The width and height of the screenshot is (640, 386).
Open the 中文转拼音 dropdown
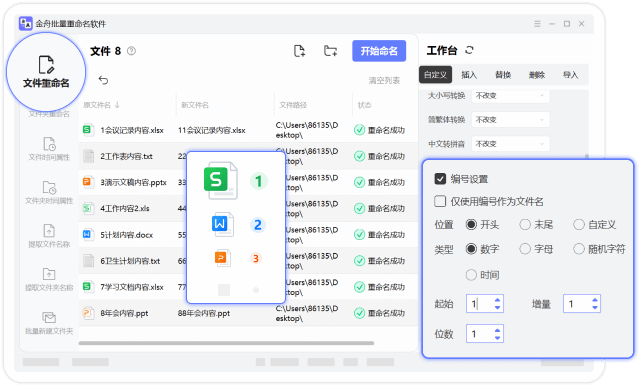[510, 144]
